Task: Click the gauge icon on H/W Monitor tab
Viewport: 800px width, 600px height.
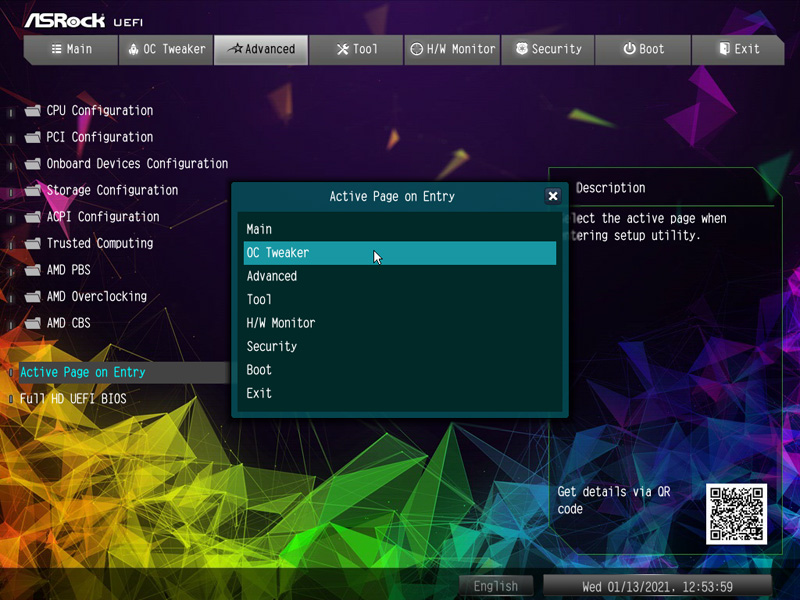Action: (417, 49)
